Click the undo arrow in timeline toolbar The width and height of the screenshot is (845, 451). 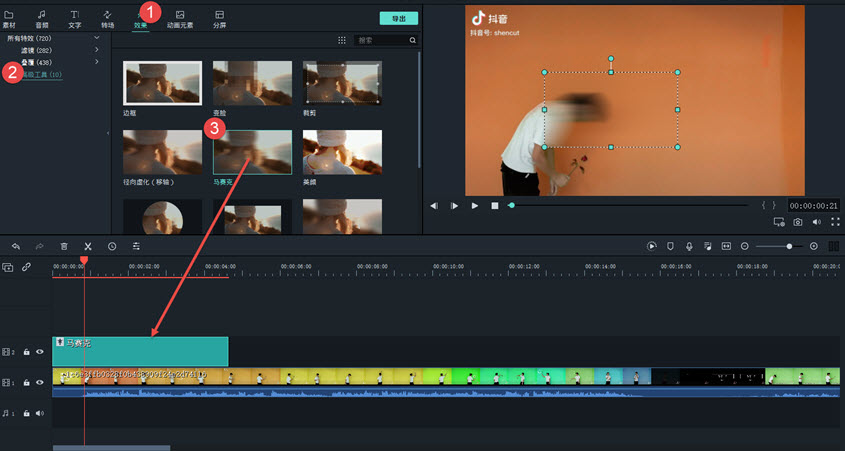(16, 246)
